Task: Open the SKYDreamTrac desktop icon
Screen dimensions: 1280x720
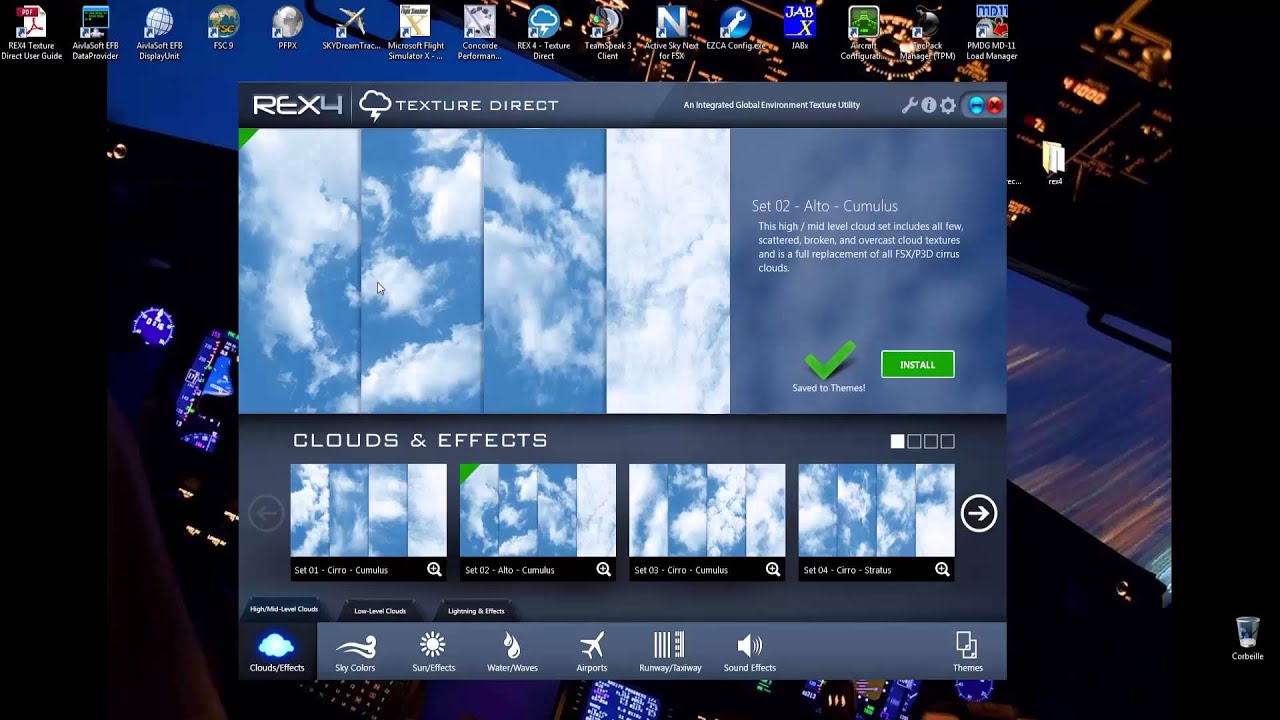Action: (x=351, y=28)
